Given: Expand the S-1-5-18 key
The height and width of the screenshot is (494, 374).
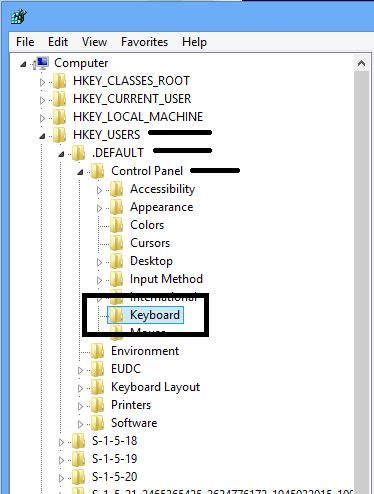Looking at the screenshot, I should click(x=61, y=442).
